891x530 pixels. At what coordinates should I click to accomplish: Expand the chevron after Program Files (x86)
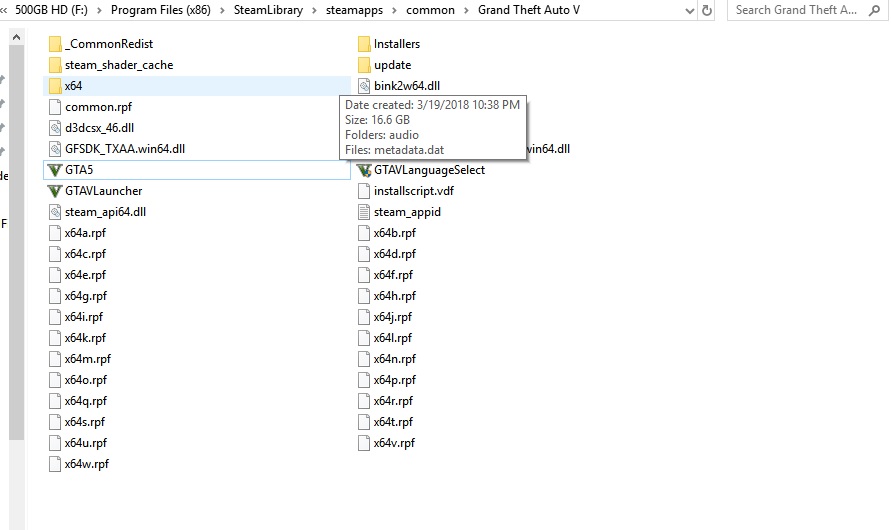222,10
